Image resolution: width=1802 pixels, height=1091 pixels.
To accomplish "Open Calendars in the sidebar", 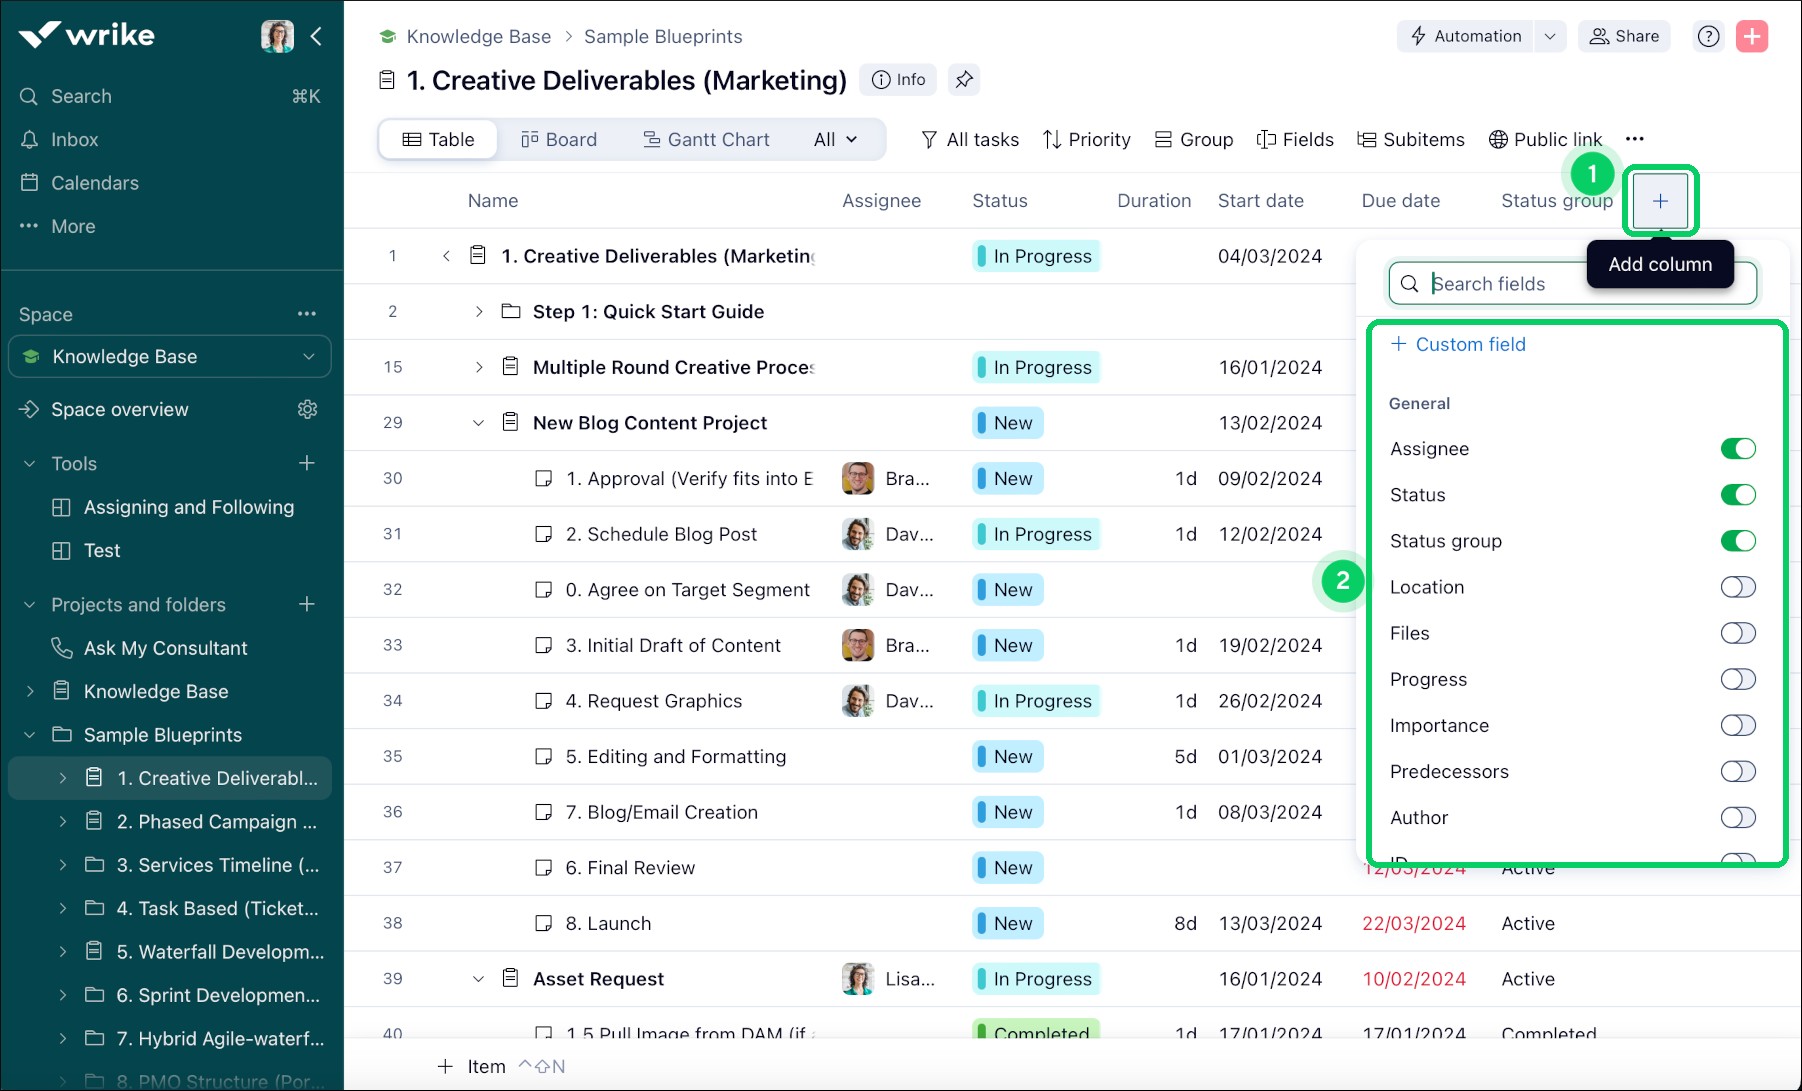I will [94, 182].
